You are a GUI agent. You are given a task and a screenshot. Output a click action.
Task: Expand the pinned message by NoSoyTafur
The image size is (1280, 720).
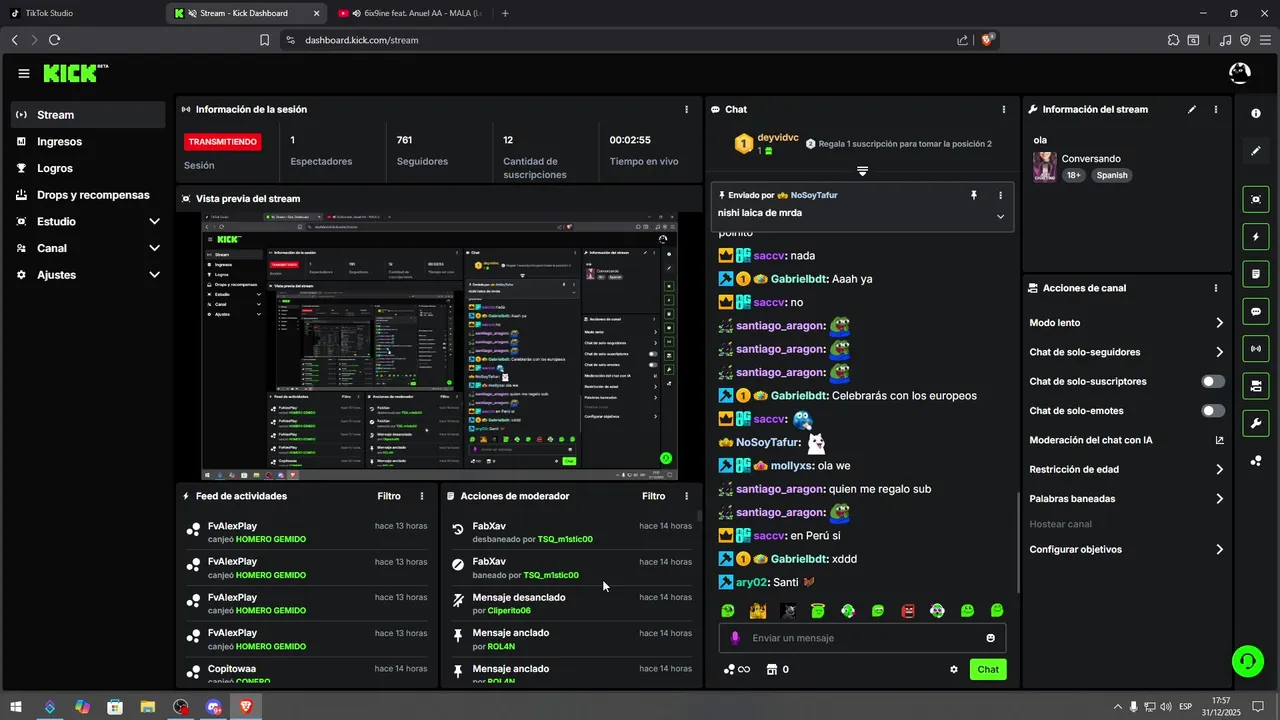(1000, 216)
